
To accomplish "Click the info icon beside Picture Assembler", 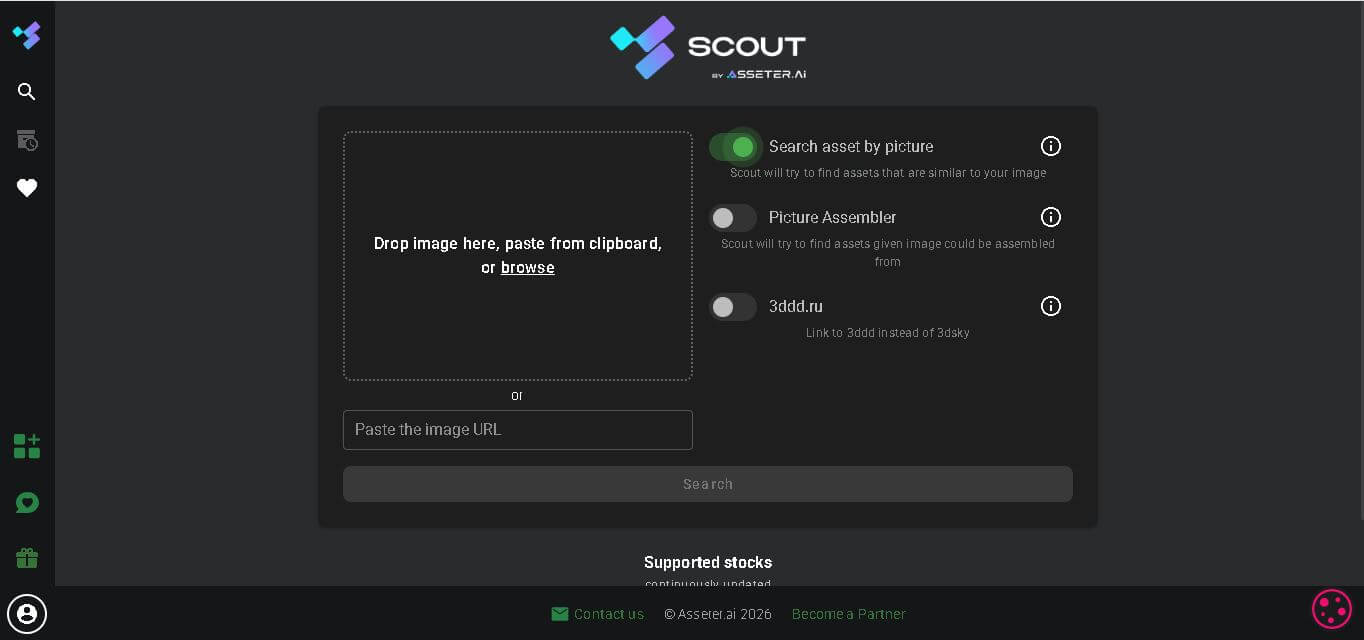I will (x=1051, y=217).
